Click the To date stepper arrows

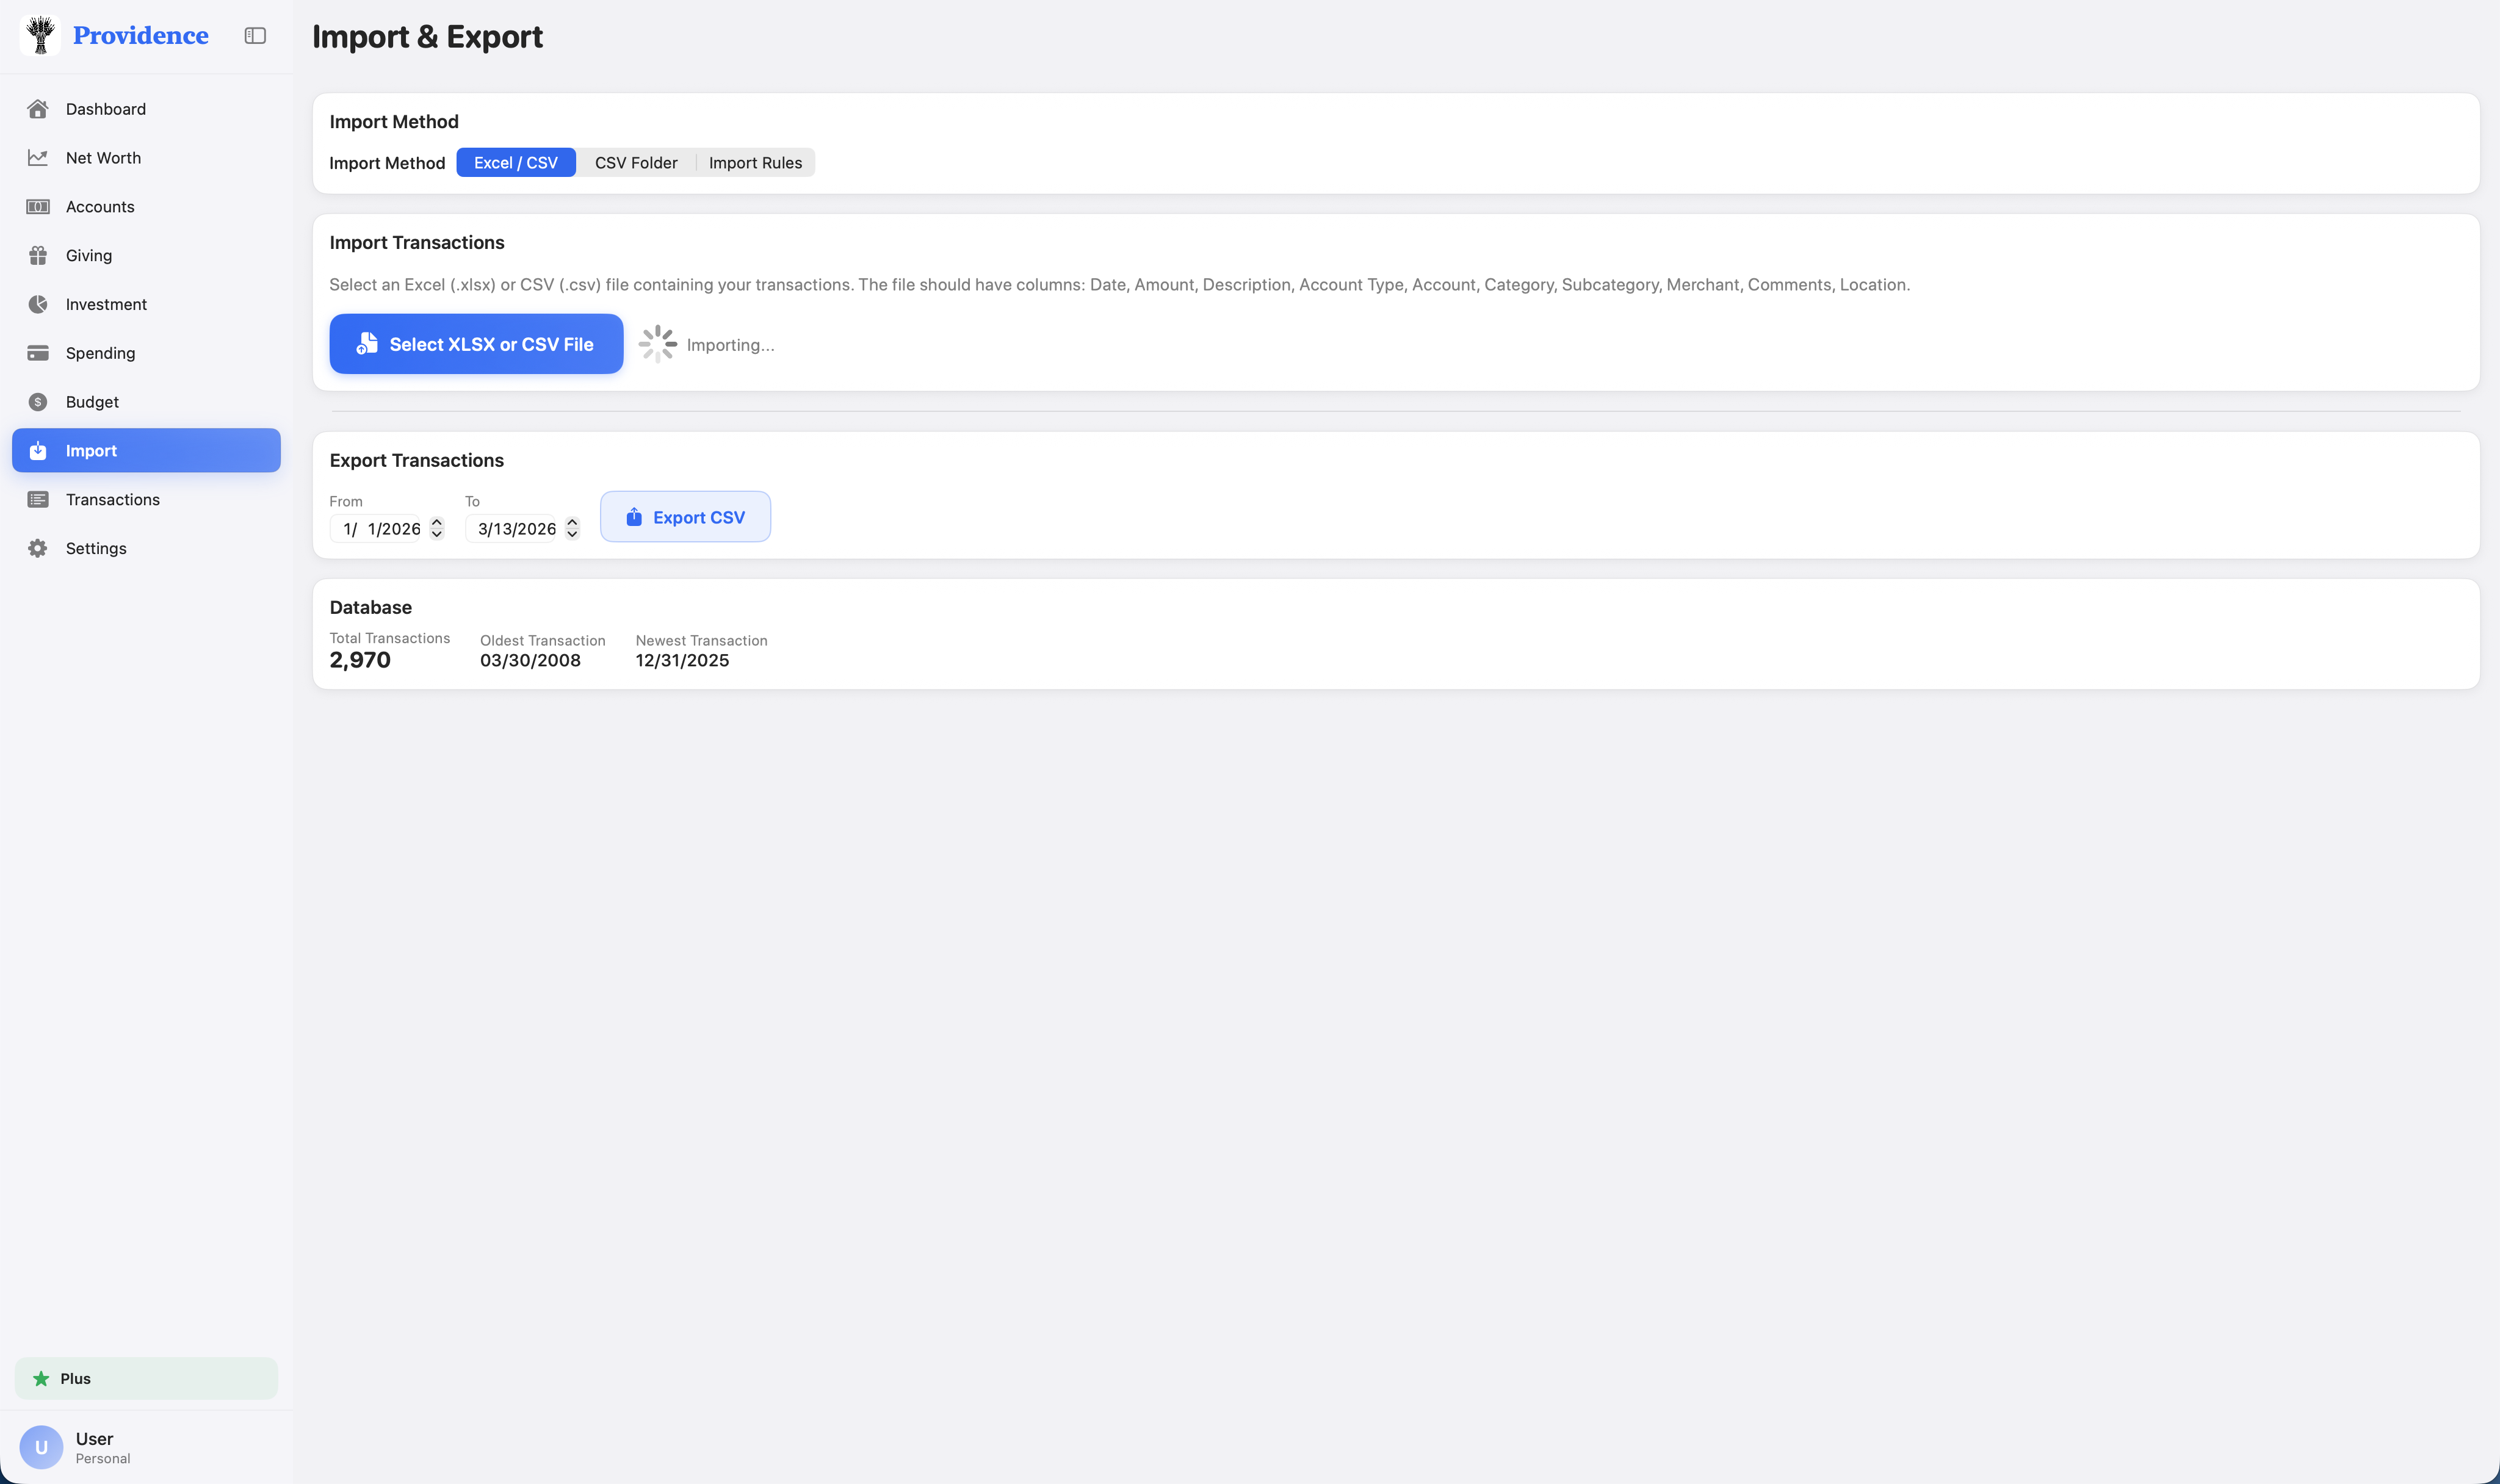pyautogui.click(x=572, y=529)
